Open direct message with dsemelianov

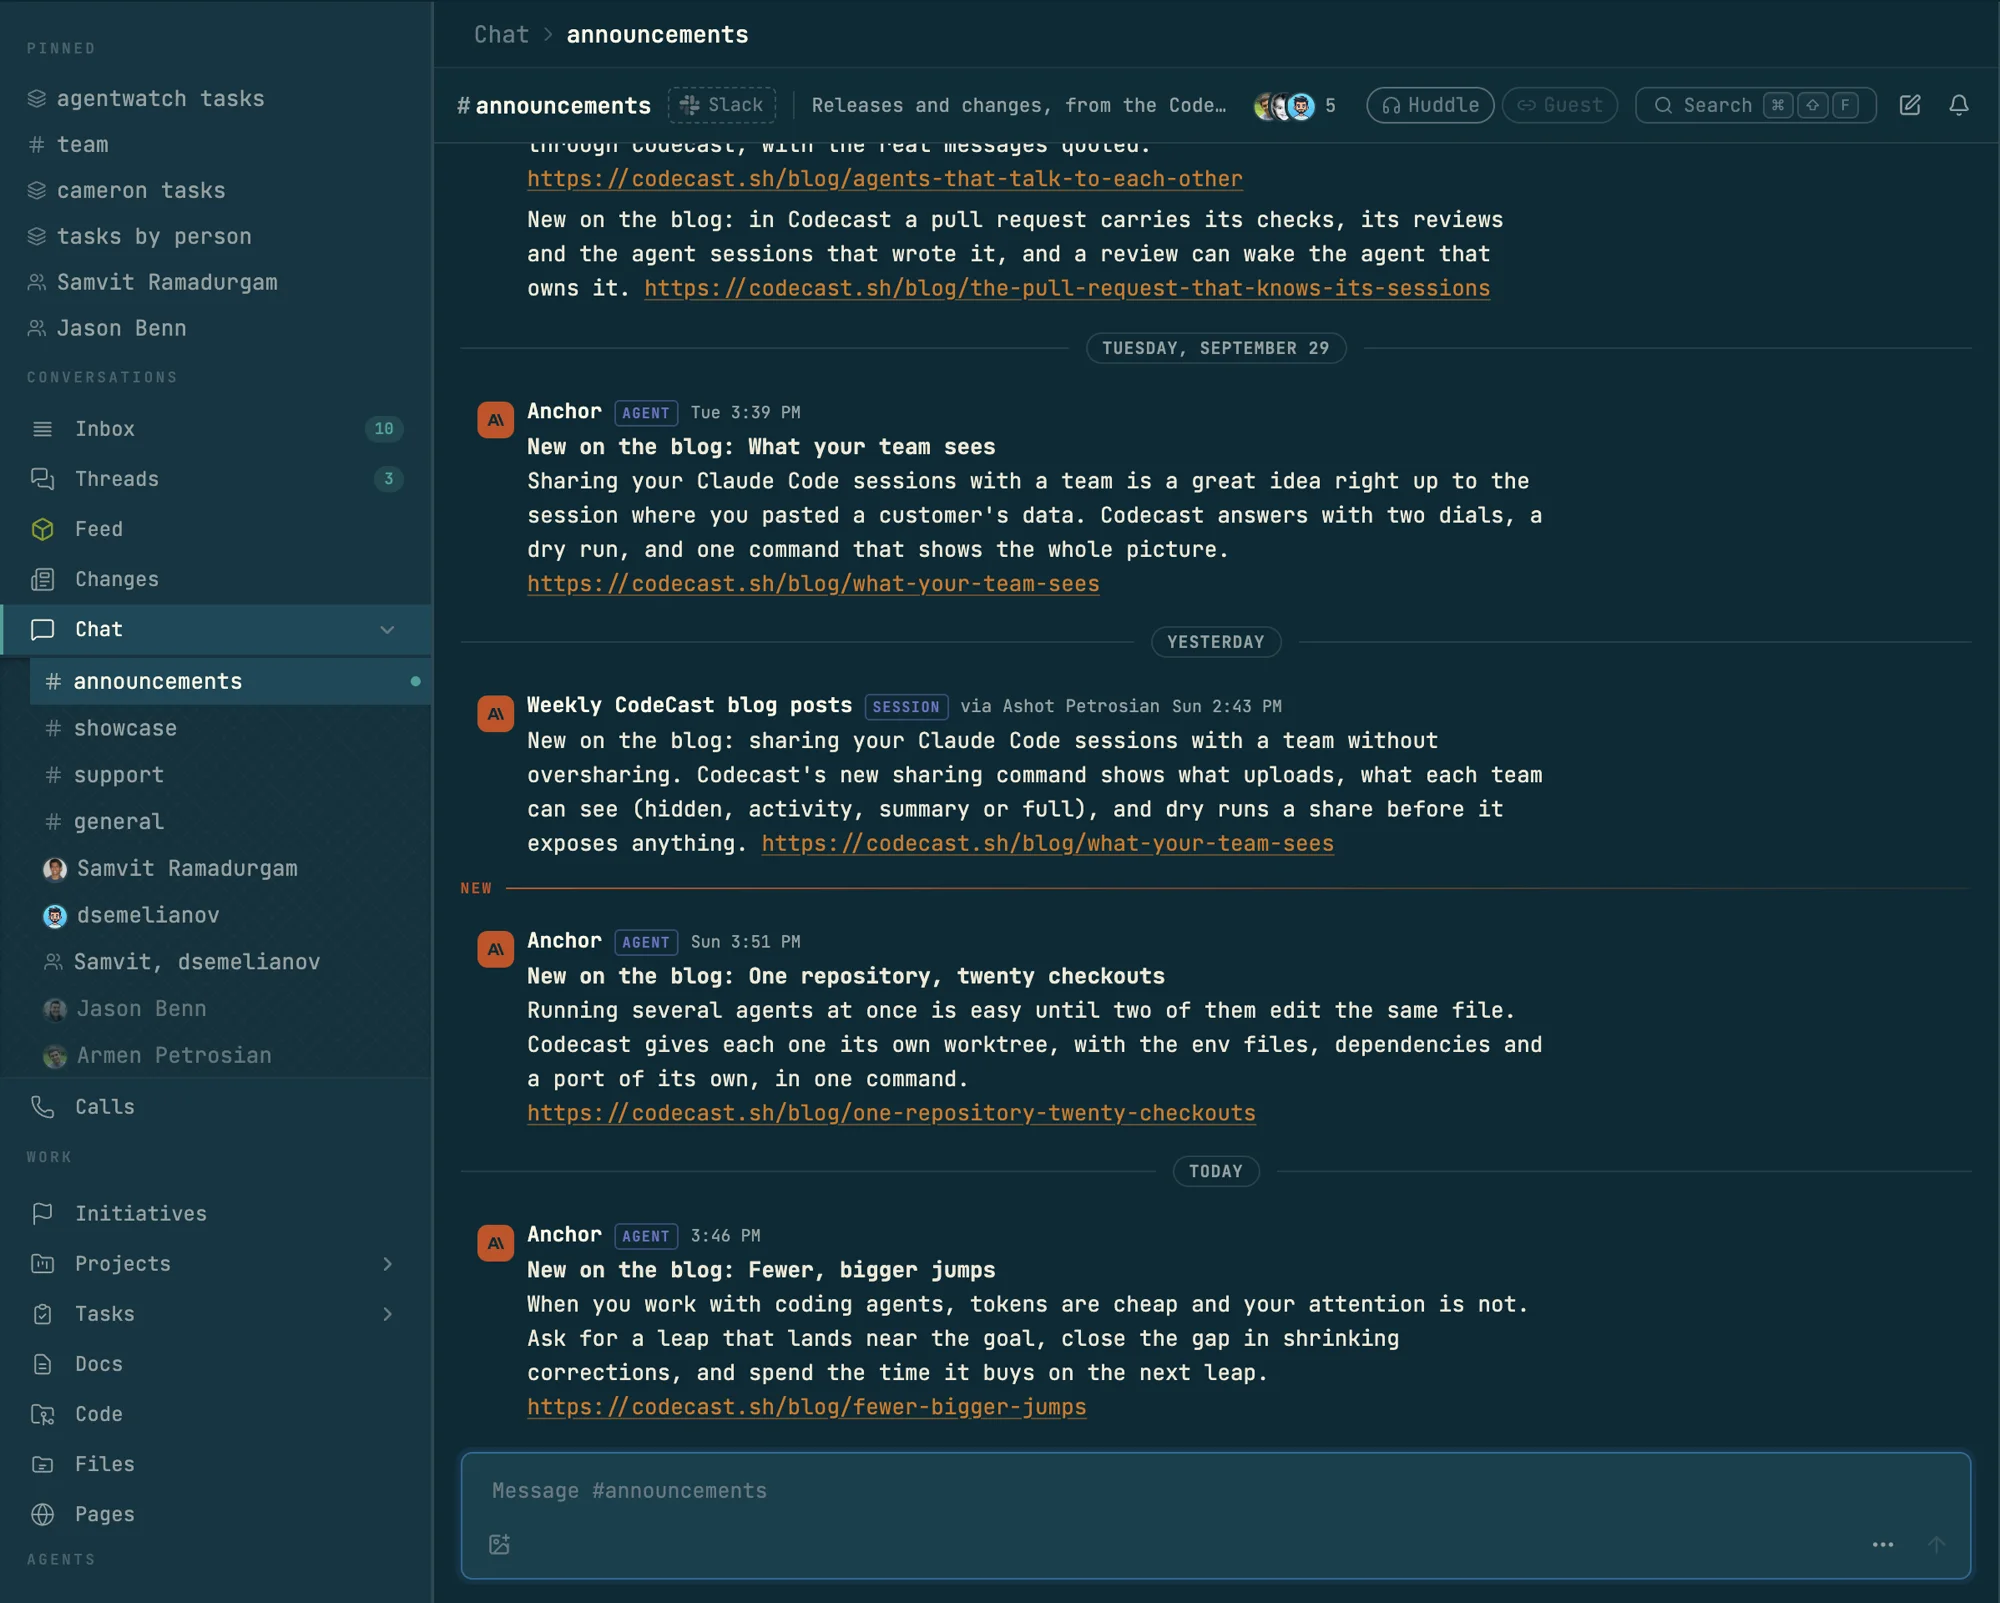pyautogui.click(x=230, y=915)
